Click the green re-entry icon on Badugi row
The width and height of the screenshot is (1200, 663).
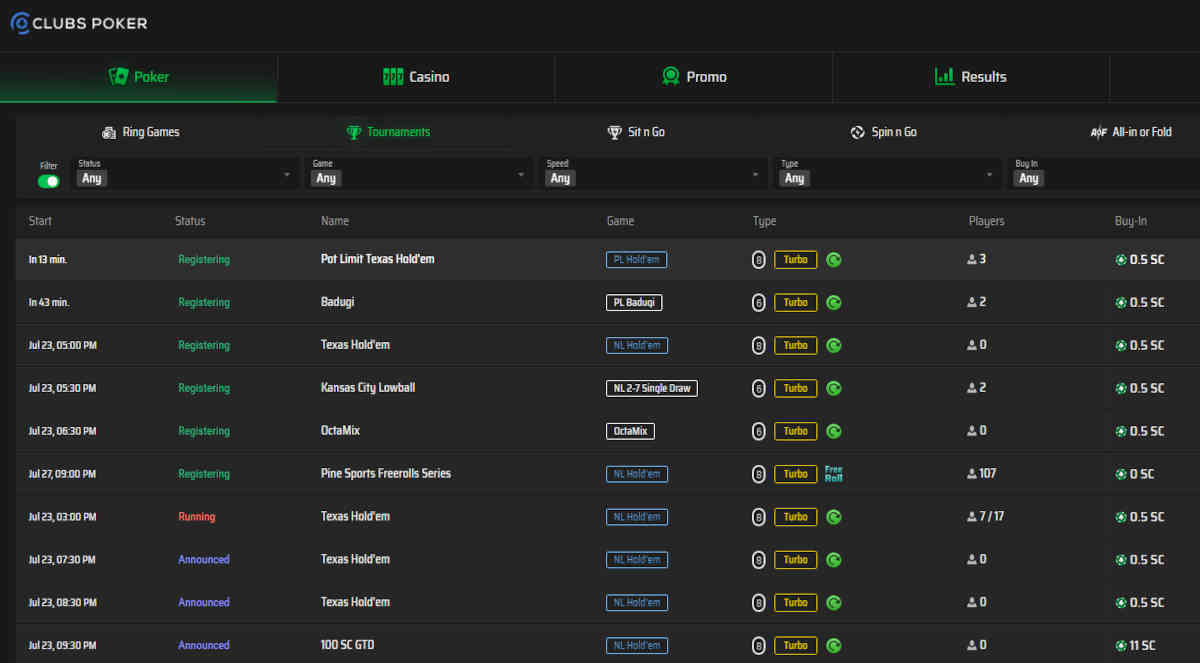click(x=833, y=303)
